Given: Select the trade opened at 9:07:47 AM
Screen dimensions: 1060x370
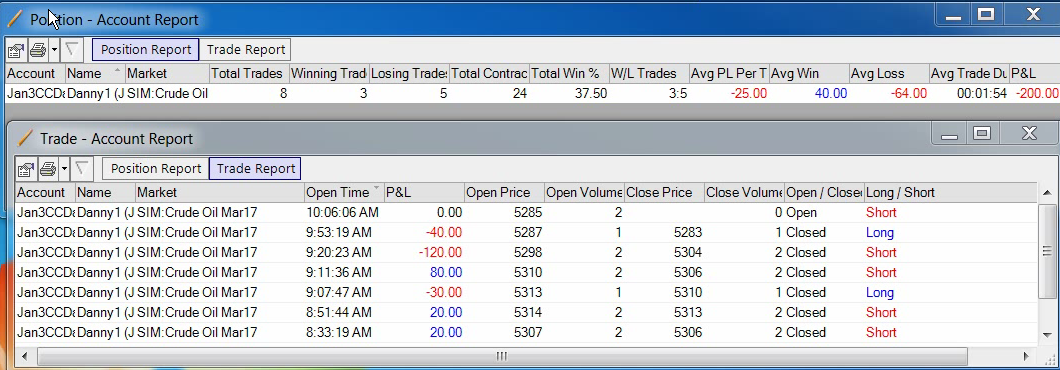Looking at the screenshot, I should point(526,292).
